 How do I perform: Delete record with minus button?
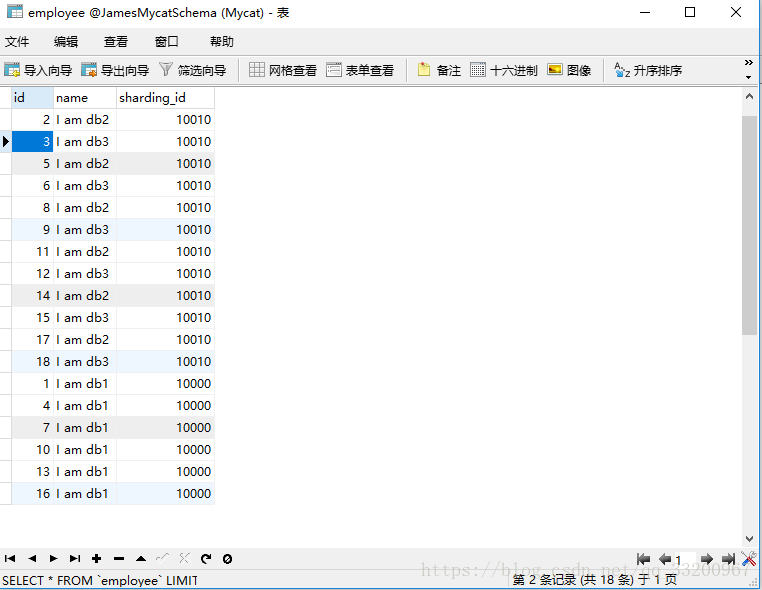(x=119, y=559)
